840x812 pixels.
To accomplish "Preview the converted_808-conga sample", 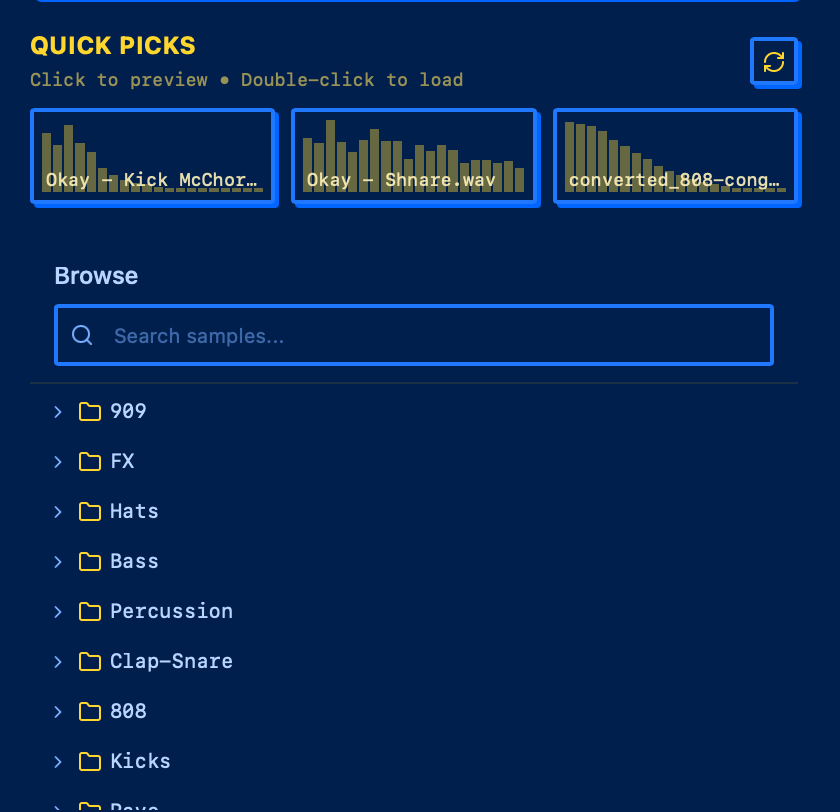I will (675, 156).
